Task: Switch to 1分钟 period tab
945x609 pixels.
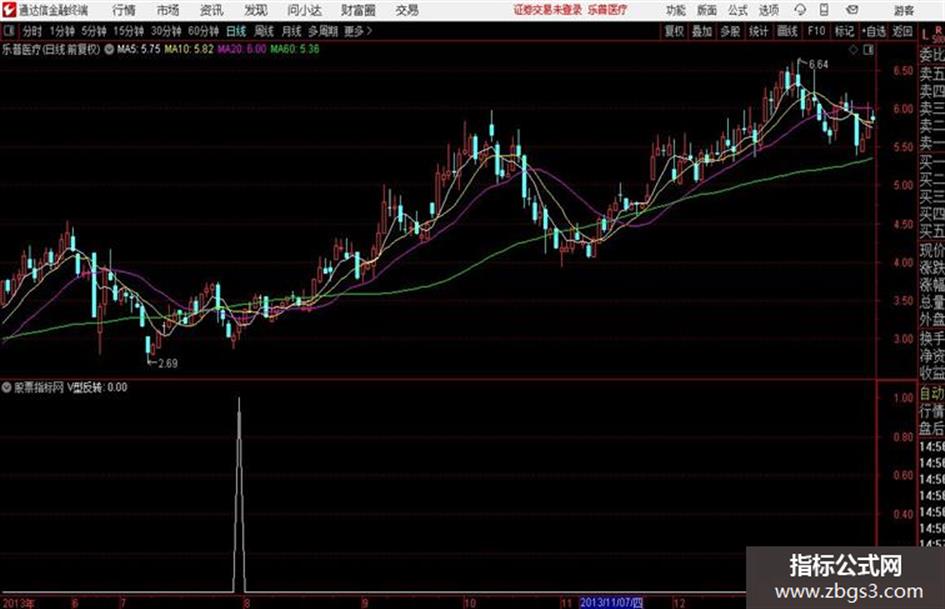Action: [x=62, y=31]
